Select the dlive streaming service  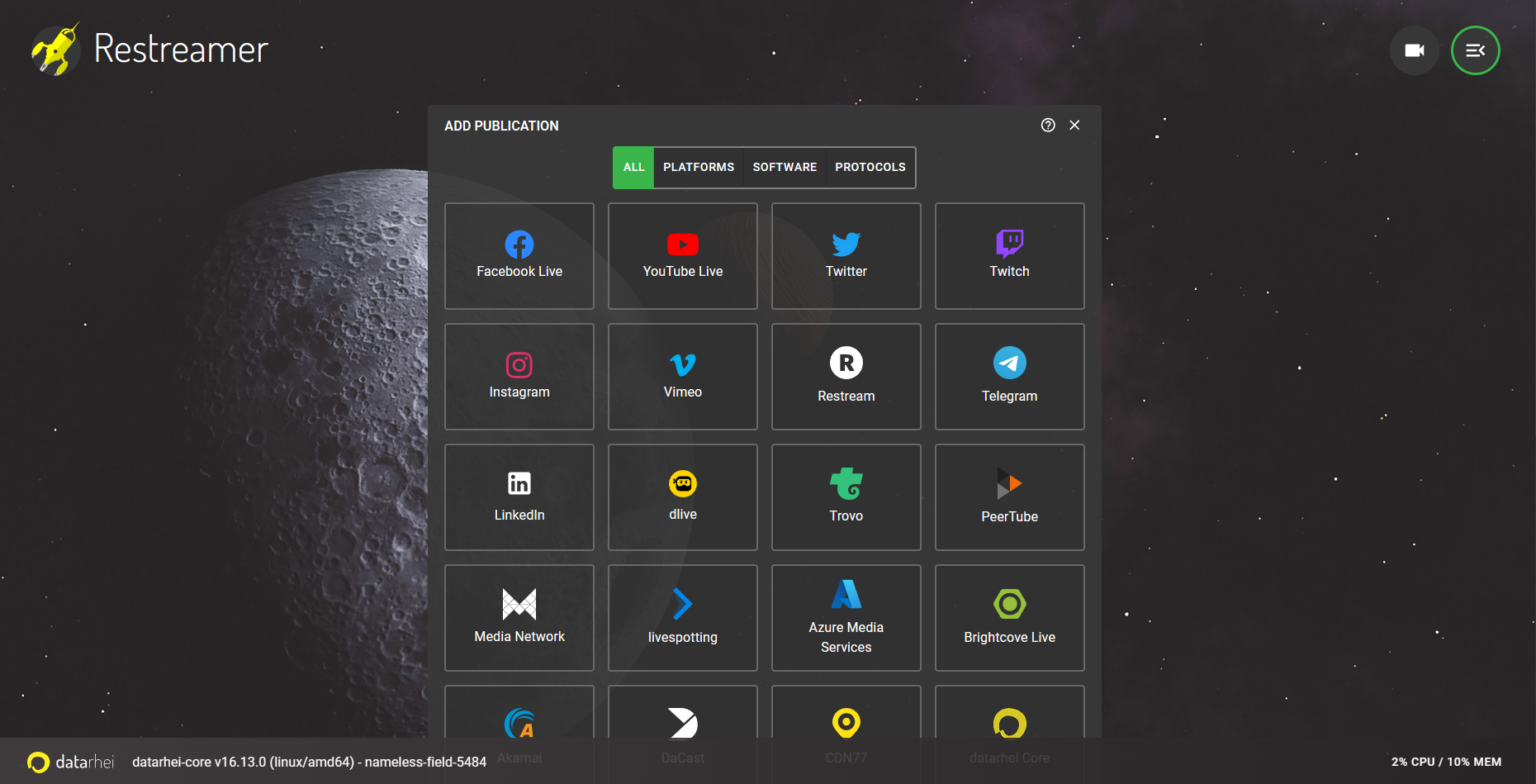682,497
